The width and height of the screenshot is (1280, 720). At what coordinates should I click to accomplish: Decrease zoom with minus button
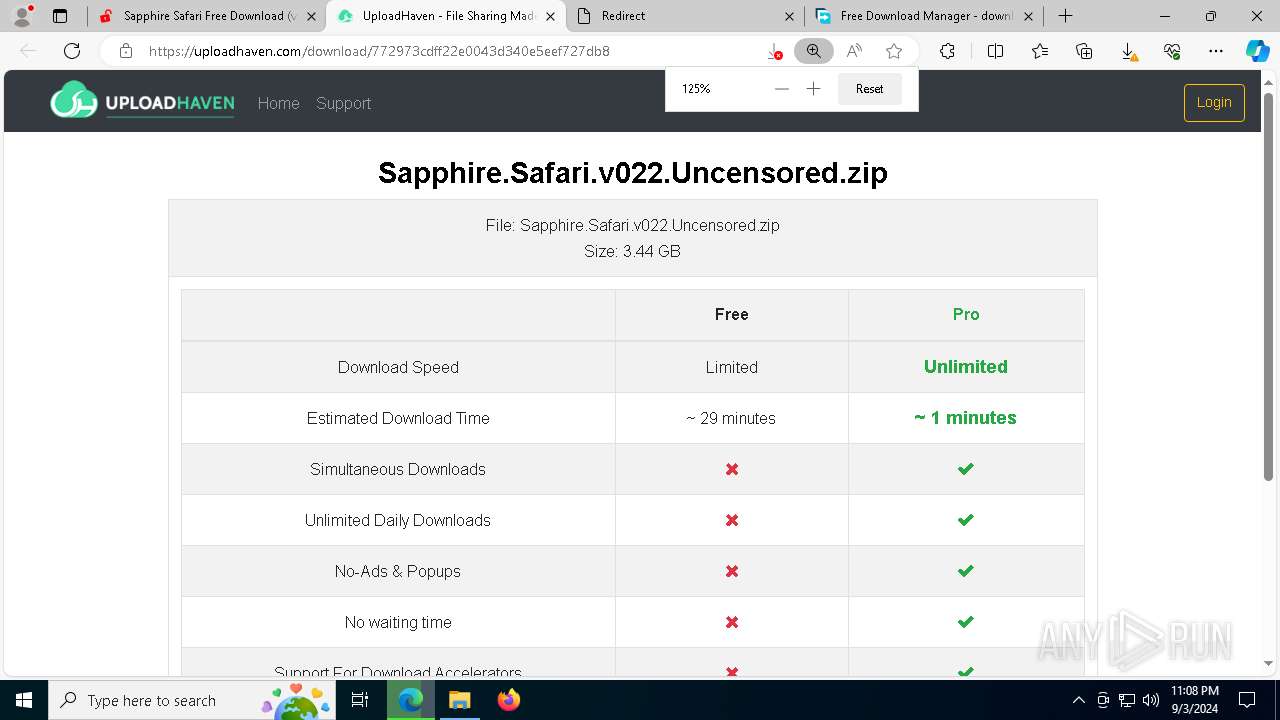pyautogui.click(x=782, y=89)
